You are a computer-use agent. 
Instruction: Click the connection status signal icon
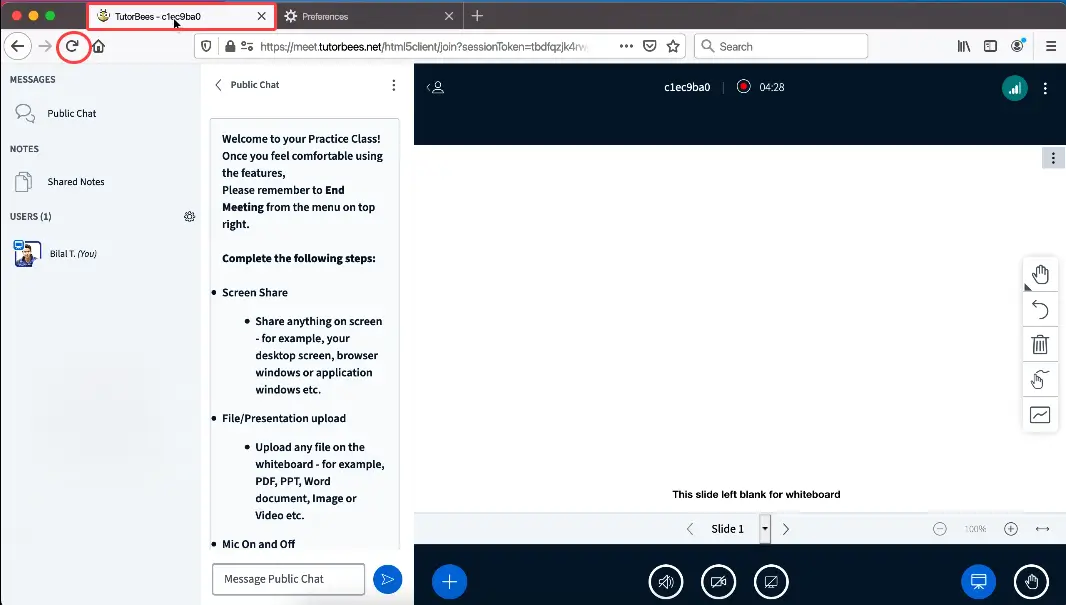click(x=1014, y=88)
